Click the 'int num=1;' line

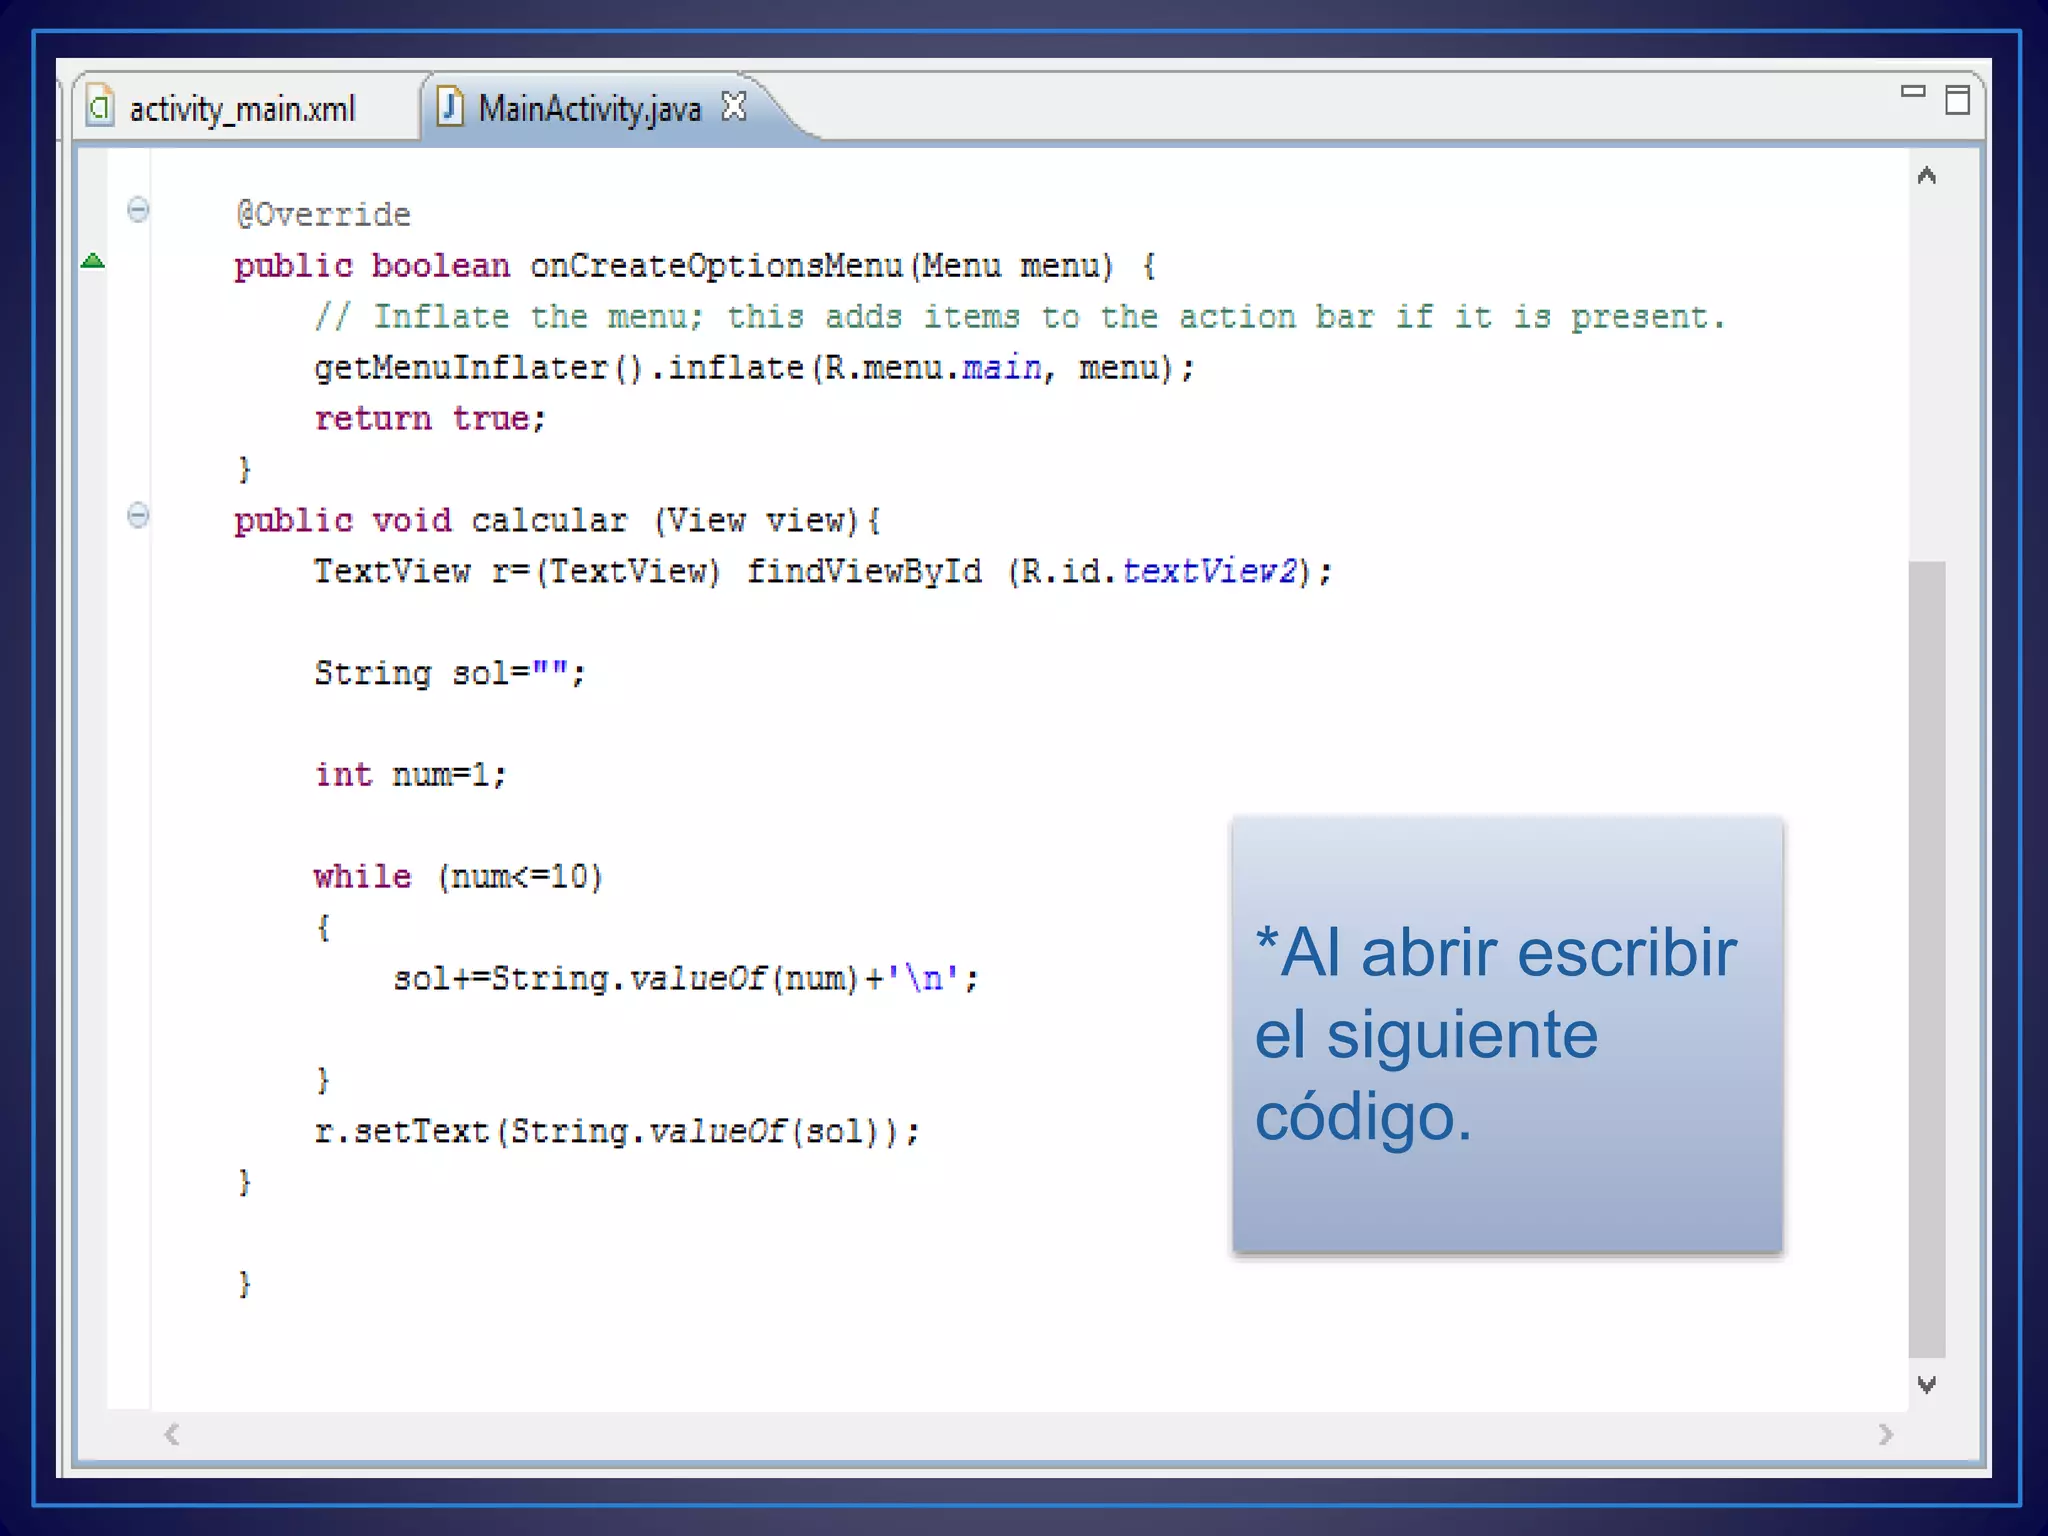[x=411, y=776]
